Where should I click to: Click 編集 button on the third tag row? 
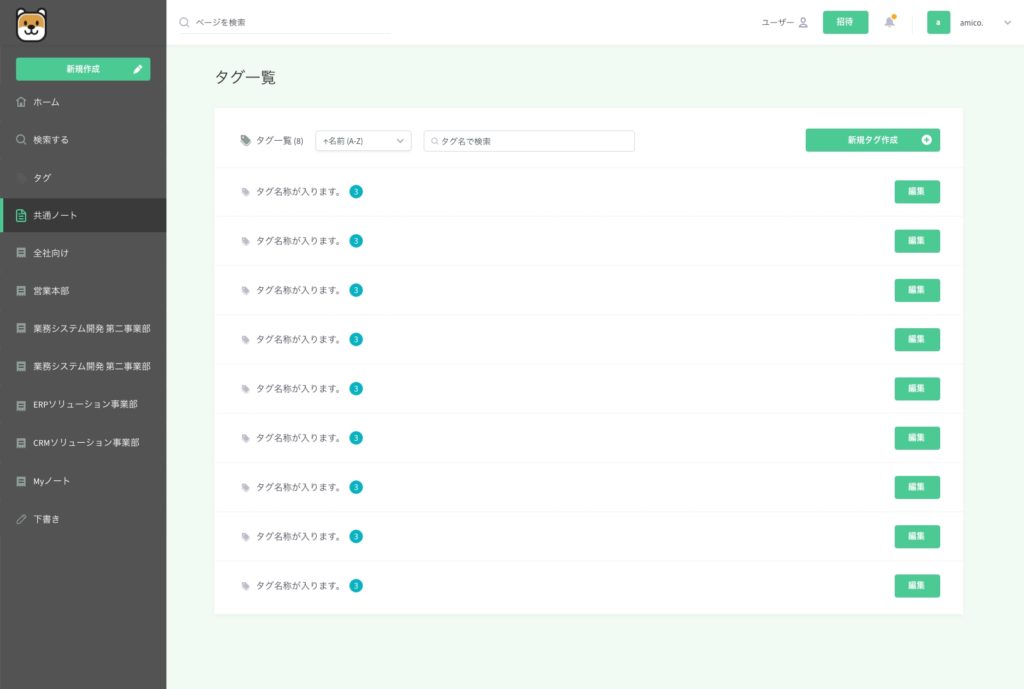916,290
